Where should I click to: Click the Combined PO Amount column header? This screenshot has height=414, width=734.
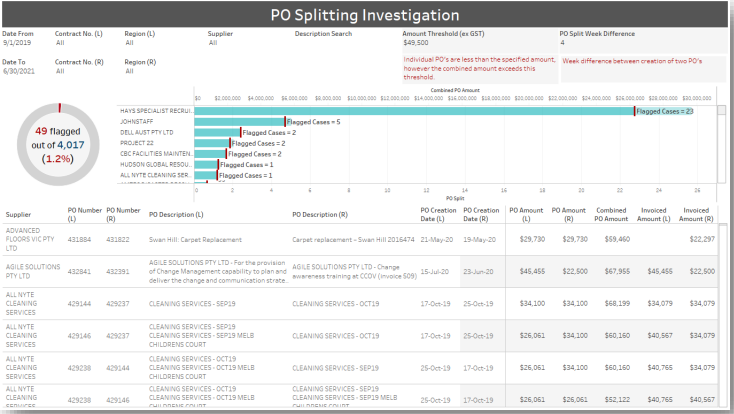pos(611,214)
